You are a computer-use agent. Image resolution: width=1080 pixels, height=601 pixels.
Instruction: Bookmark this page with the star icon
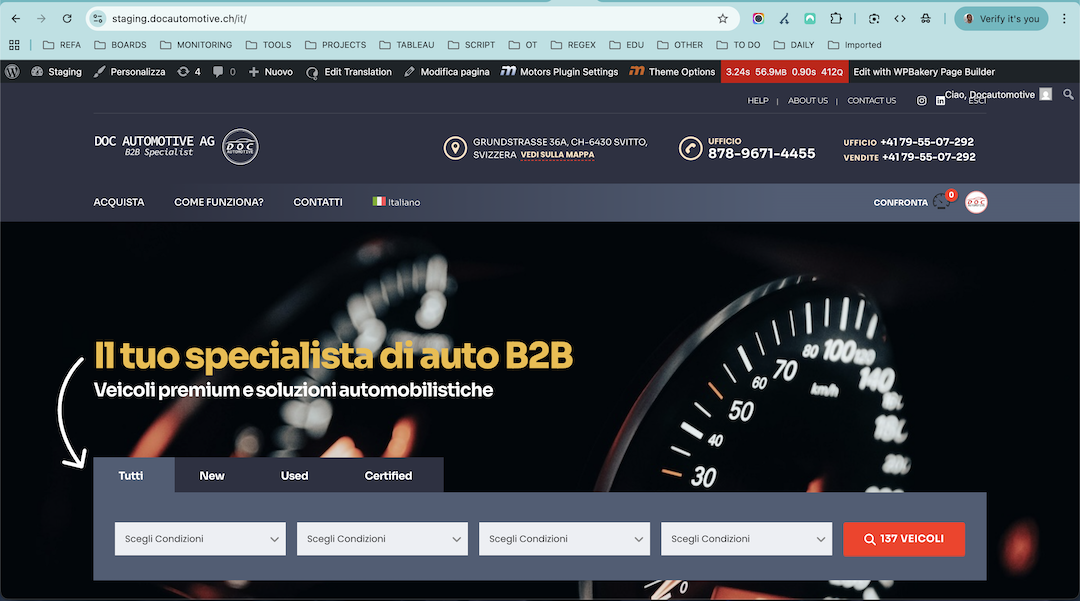[723, 19]
